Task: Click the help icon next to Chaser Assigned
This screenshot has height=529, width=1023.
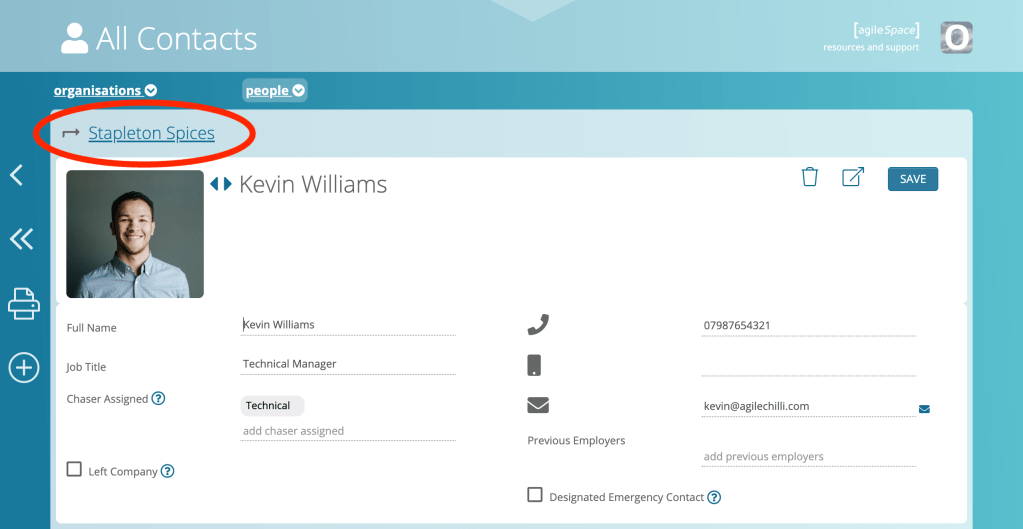Action: point(158,398)
